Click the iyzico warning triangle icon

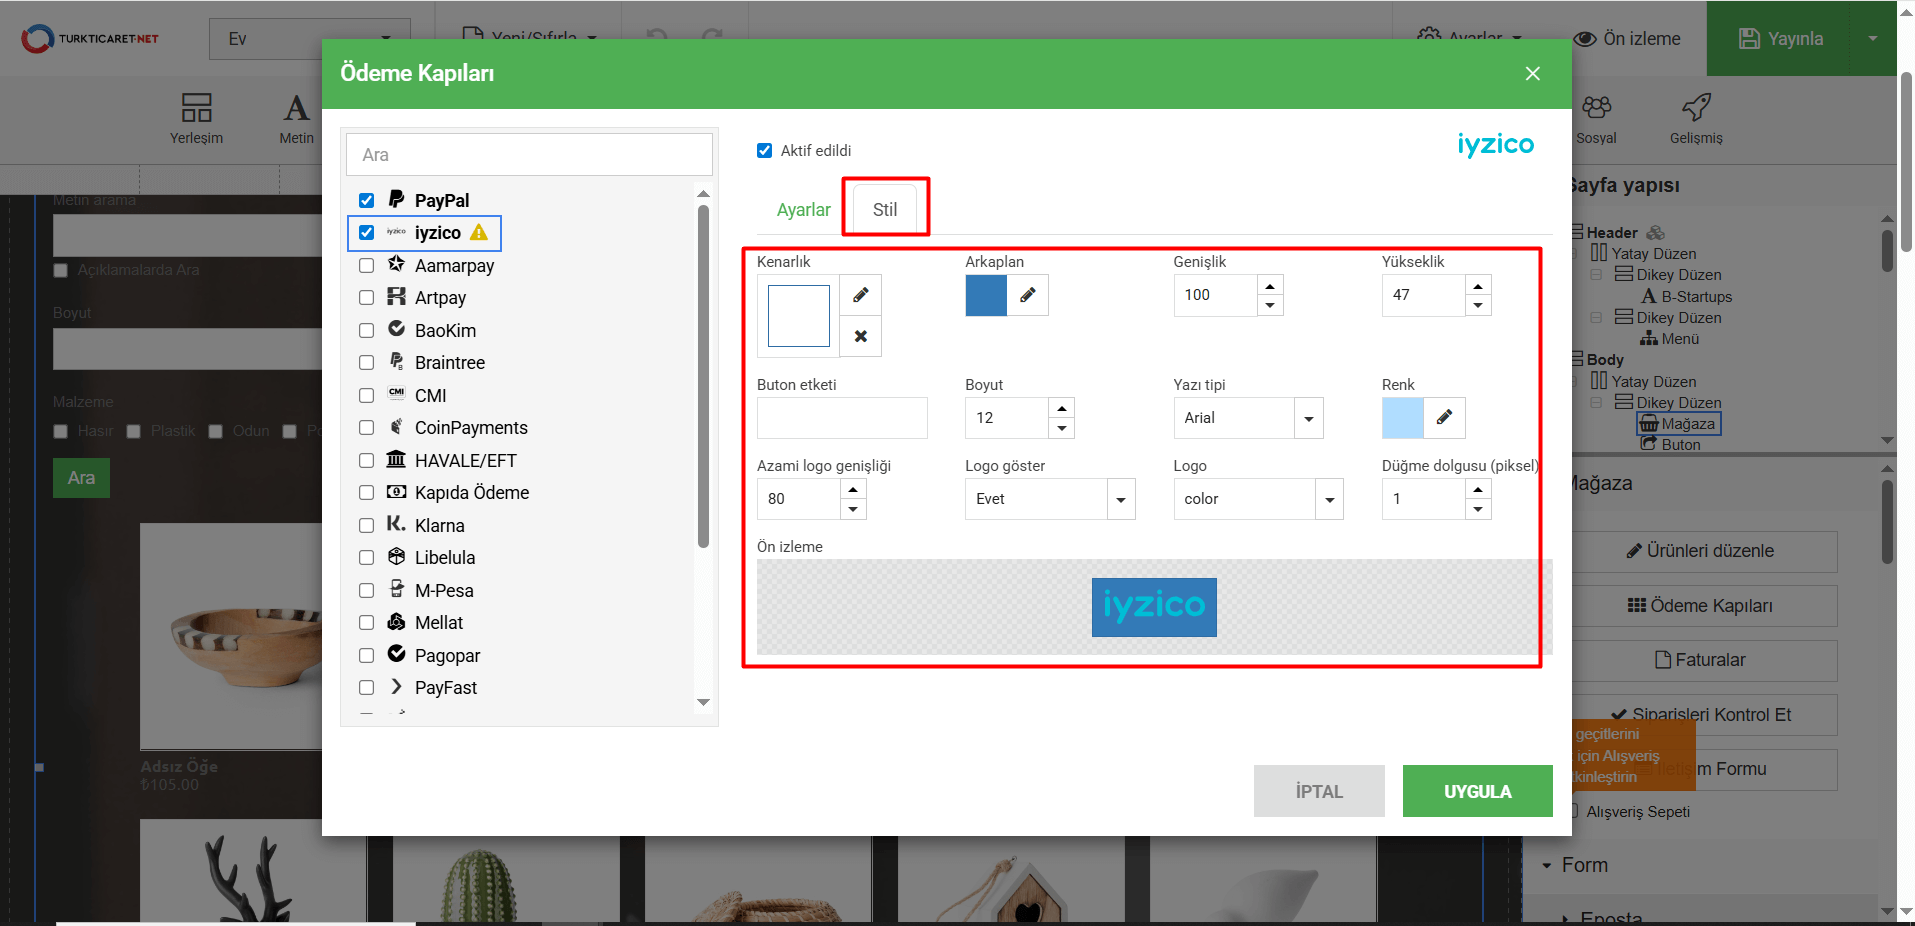pos(479,232)
